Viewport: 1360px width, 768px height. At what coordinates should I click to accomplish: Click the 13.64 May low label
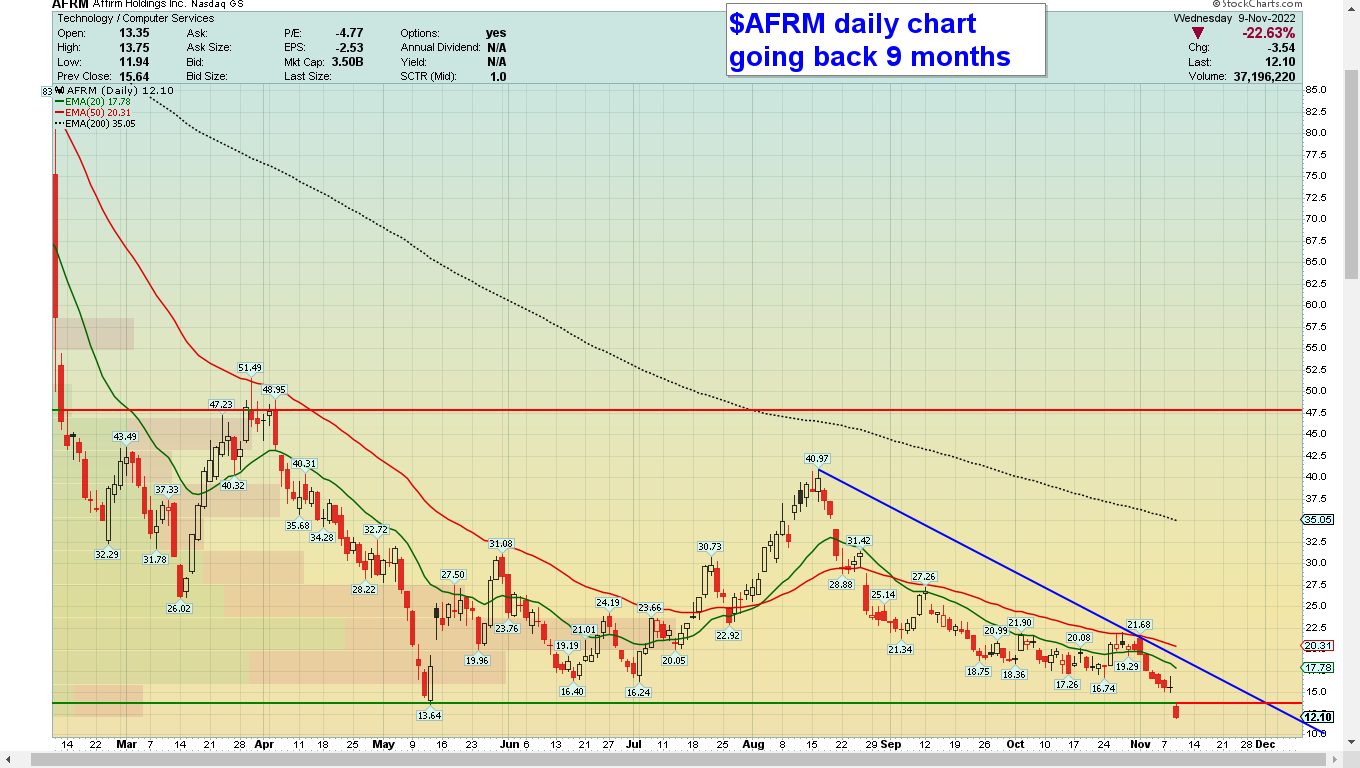(429, 715)
